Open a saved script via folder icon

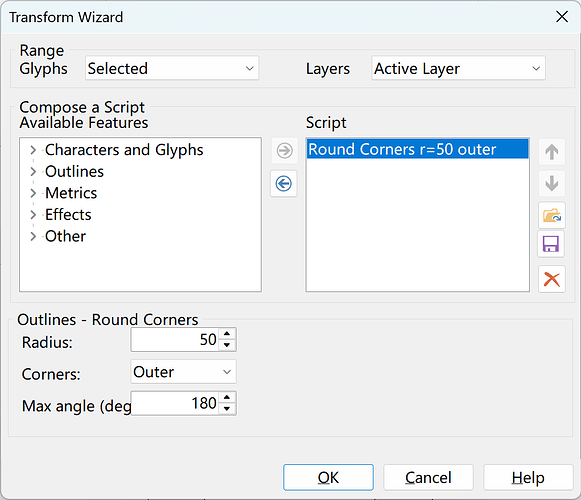[552, 215]
